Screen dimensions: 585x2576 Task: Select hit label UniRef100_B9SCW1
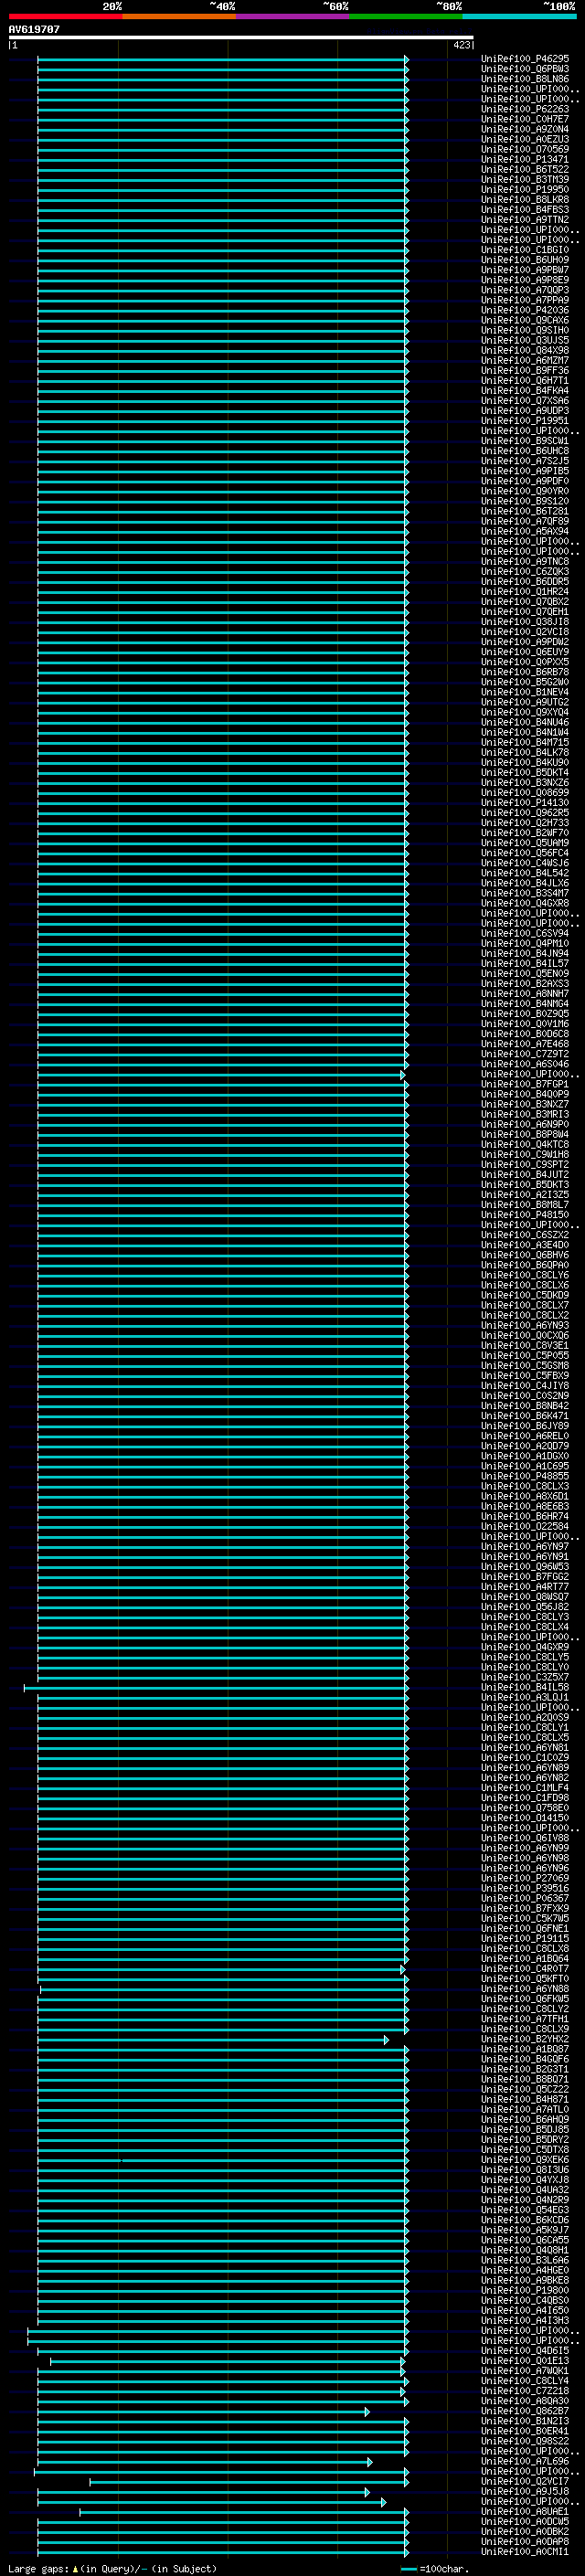point(525,441)
